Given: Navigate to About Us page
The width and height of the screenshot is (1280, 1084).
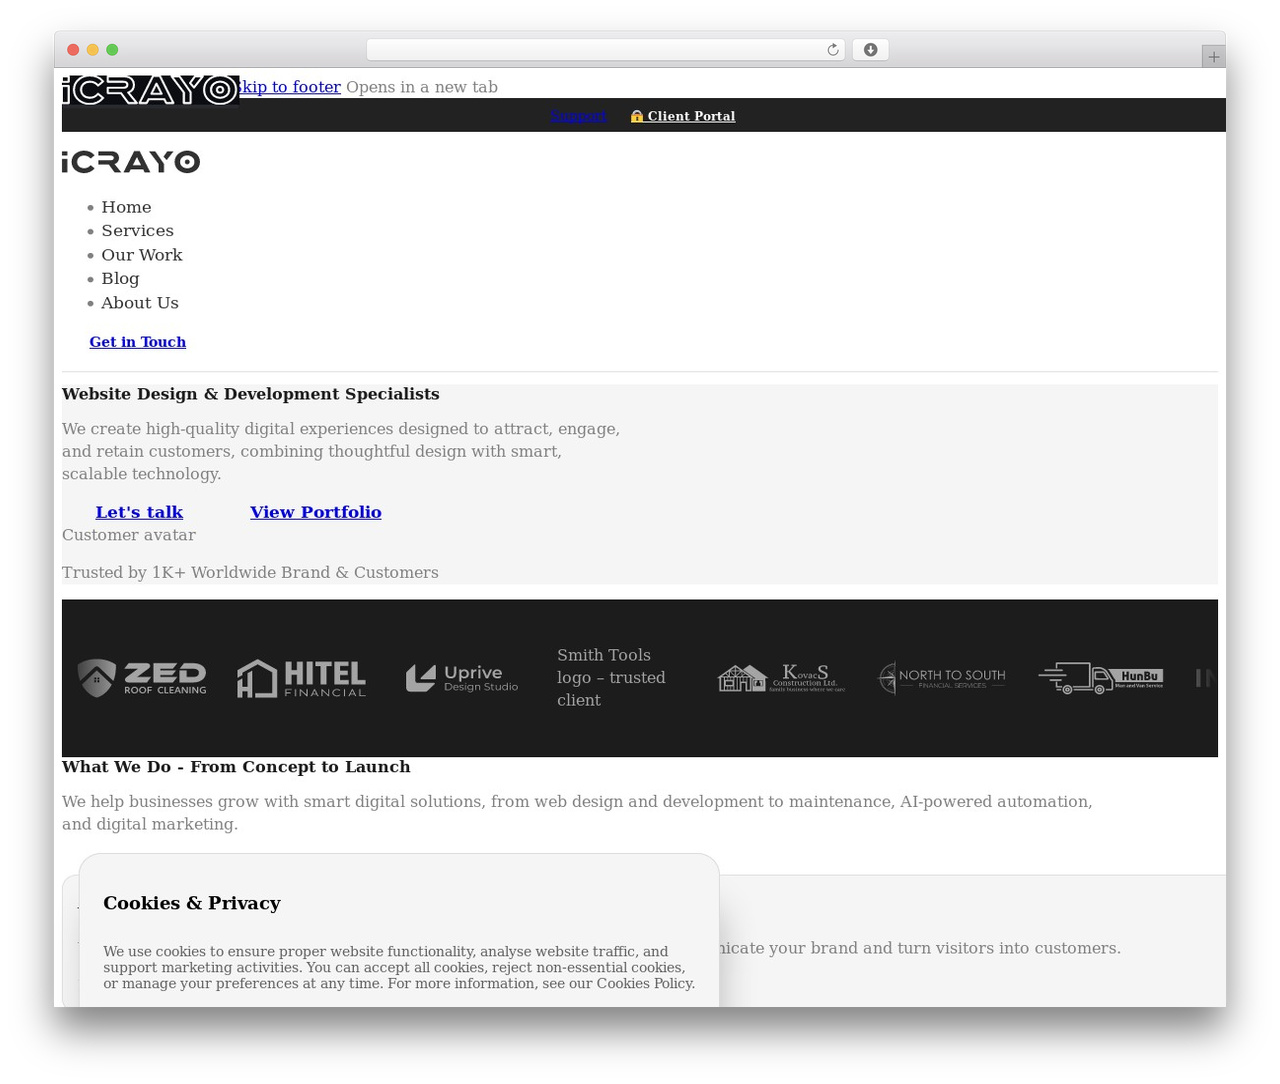Looking at the screenshot, I should [x=140, y=303].
